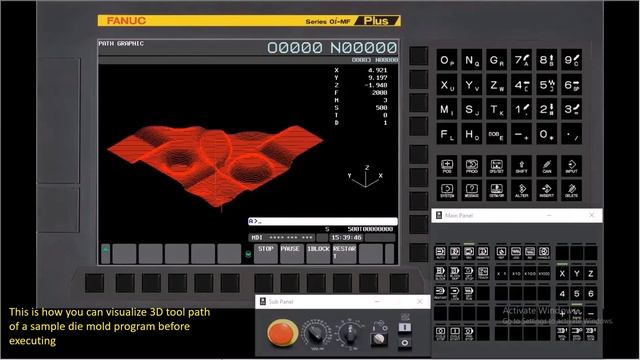640x360 pixels.
Task: Select X1000 increment multiplier
Action: tap(544, 273)
